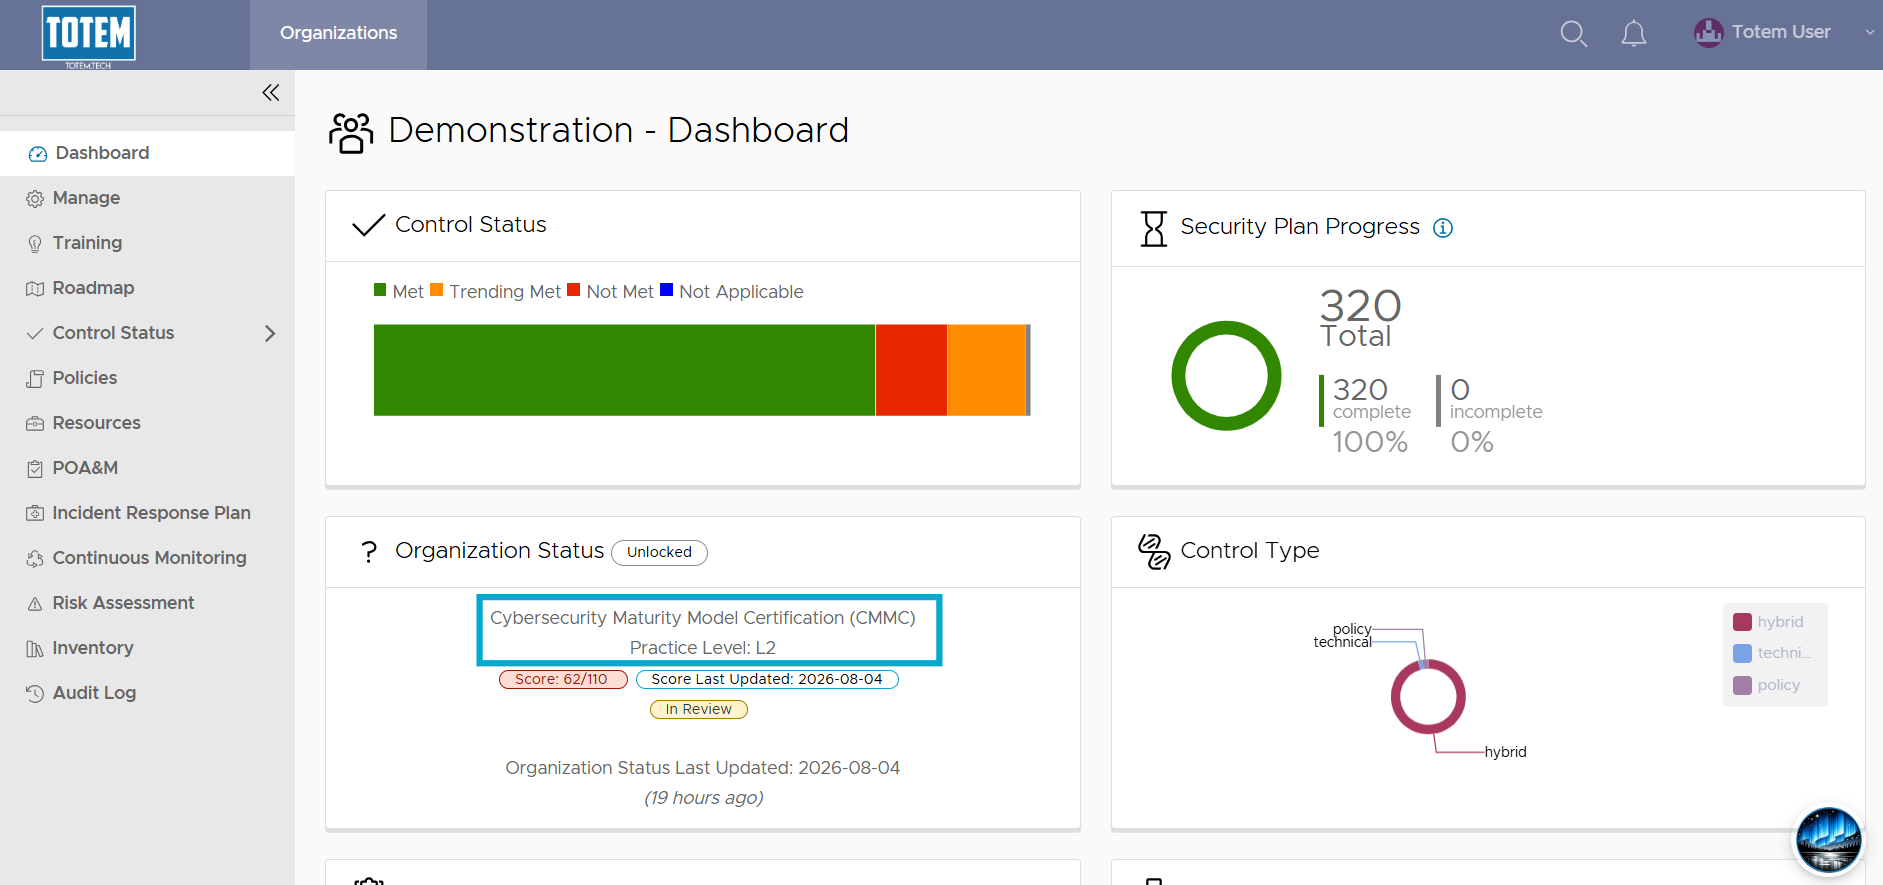Open Roadmap in the sidebar
This screenshot has width=1883, height=885.
pos(147,288)
